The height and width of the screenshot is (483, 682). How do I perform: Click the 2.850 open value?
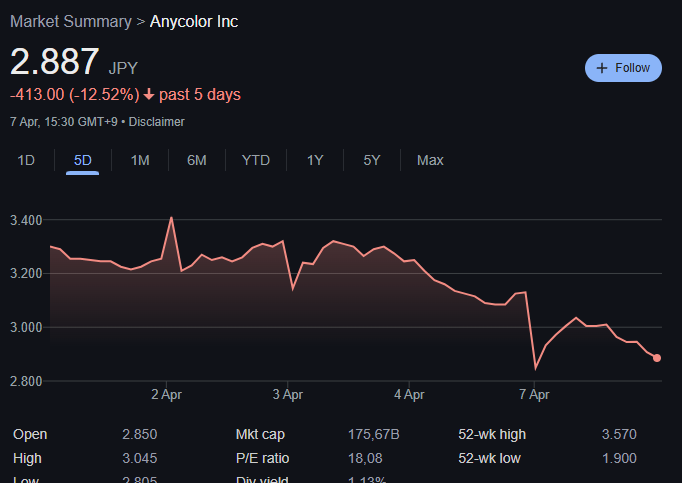click(x=140, y=434)
